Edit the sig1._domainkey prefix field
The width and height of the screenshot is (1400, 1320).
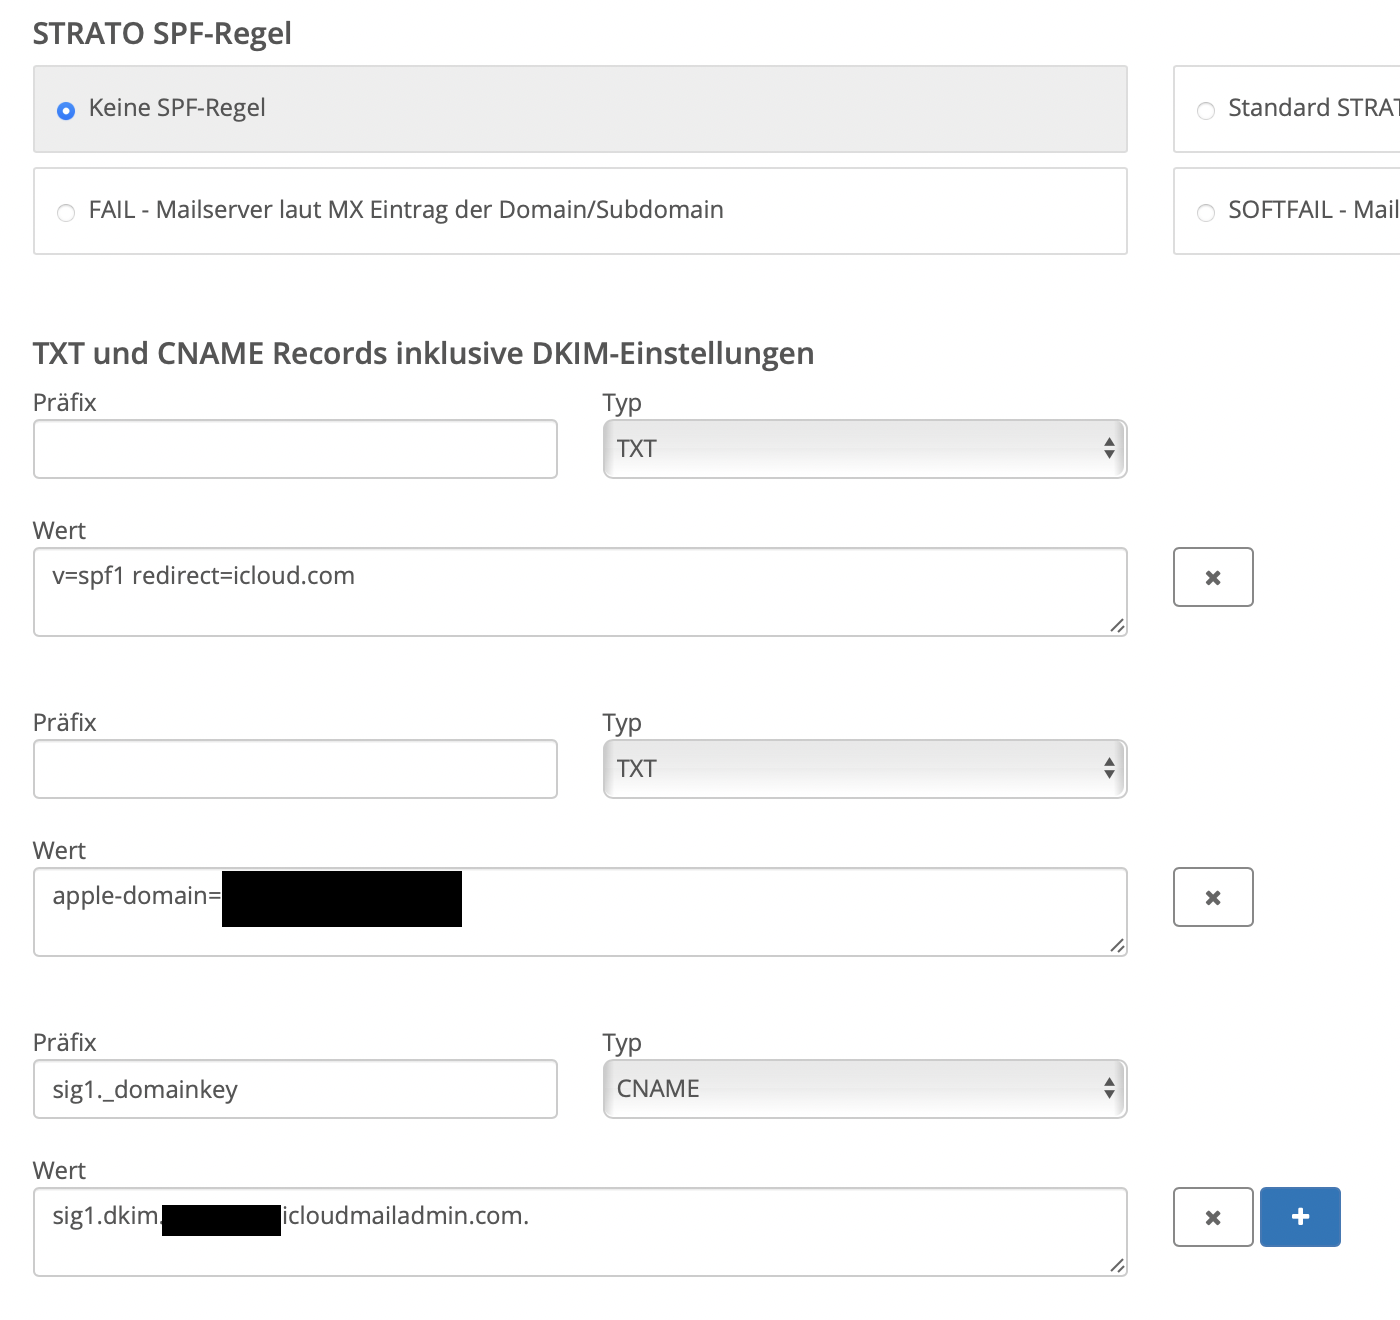(x=295, y=1089)
